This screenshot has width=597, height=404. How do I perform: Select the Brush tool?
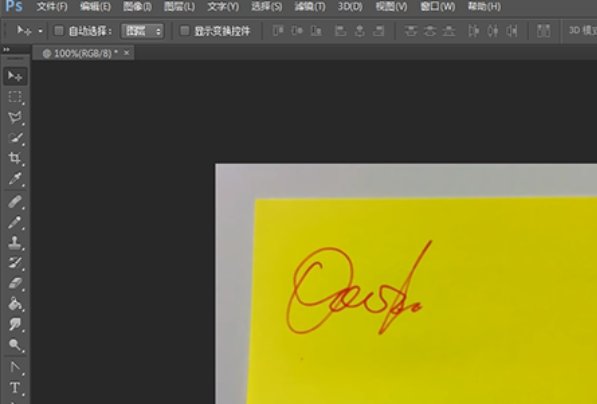click(15, 222)
